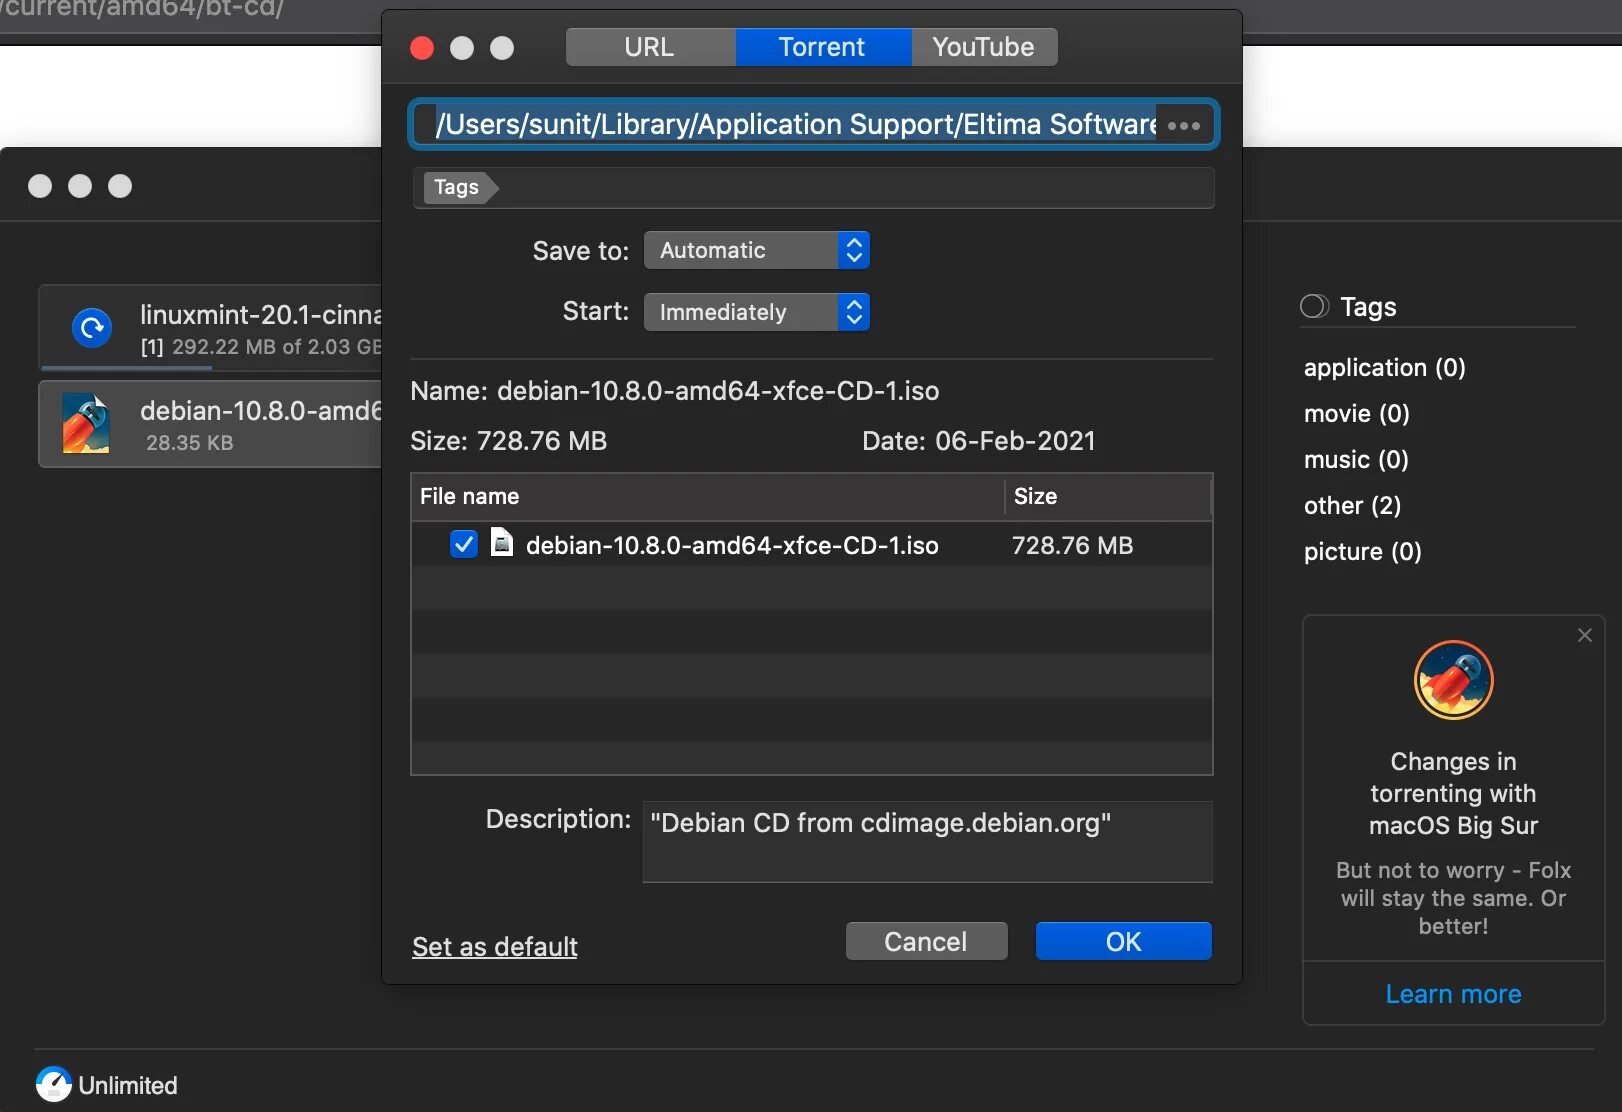Click the torrent file path input field
Viewport: 1622px width, 1112px height.
pyautogui.click(x=813, y=124)
